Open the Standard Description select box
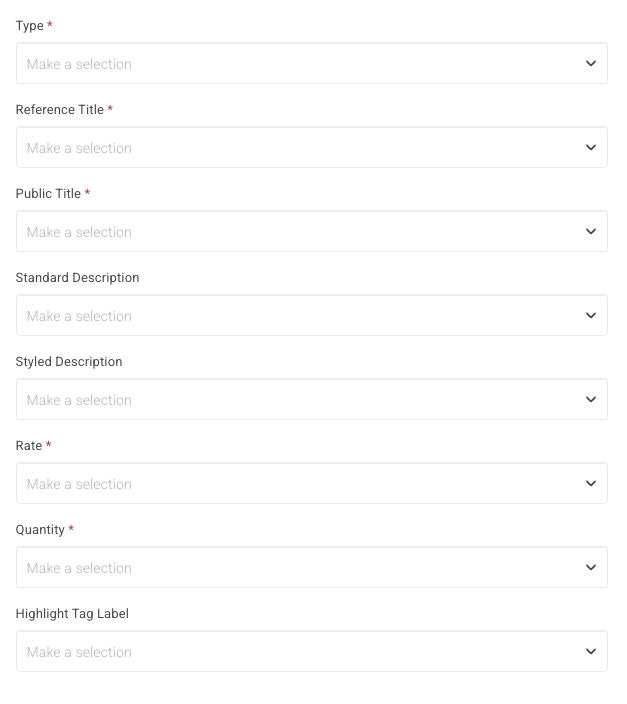The image size is (627, 704). (312, 315)
